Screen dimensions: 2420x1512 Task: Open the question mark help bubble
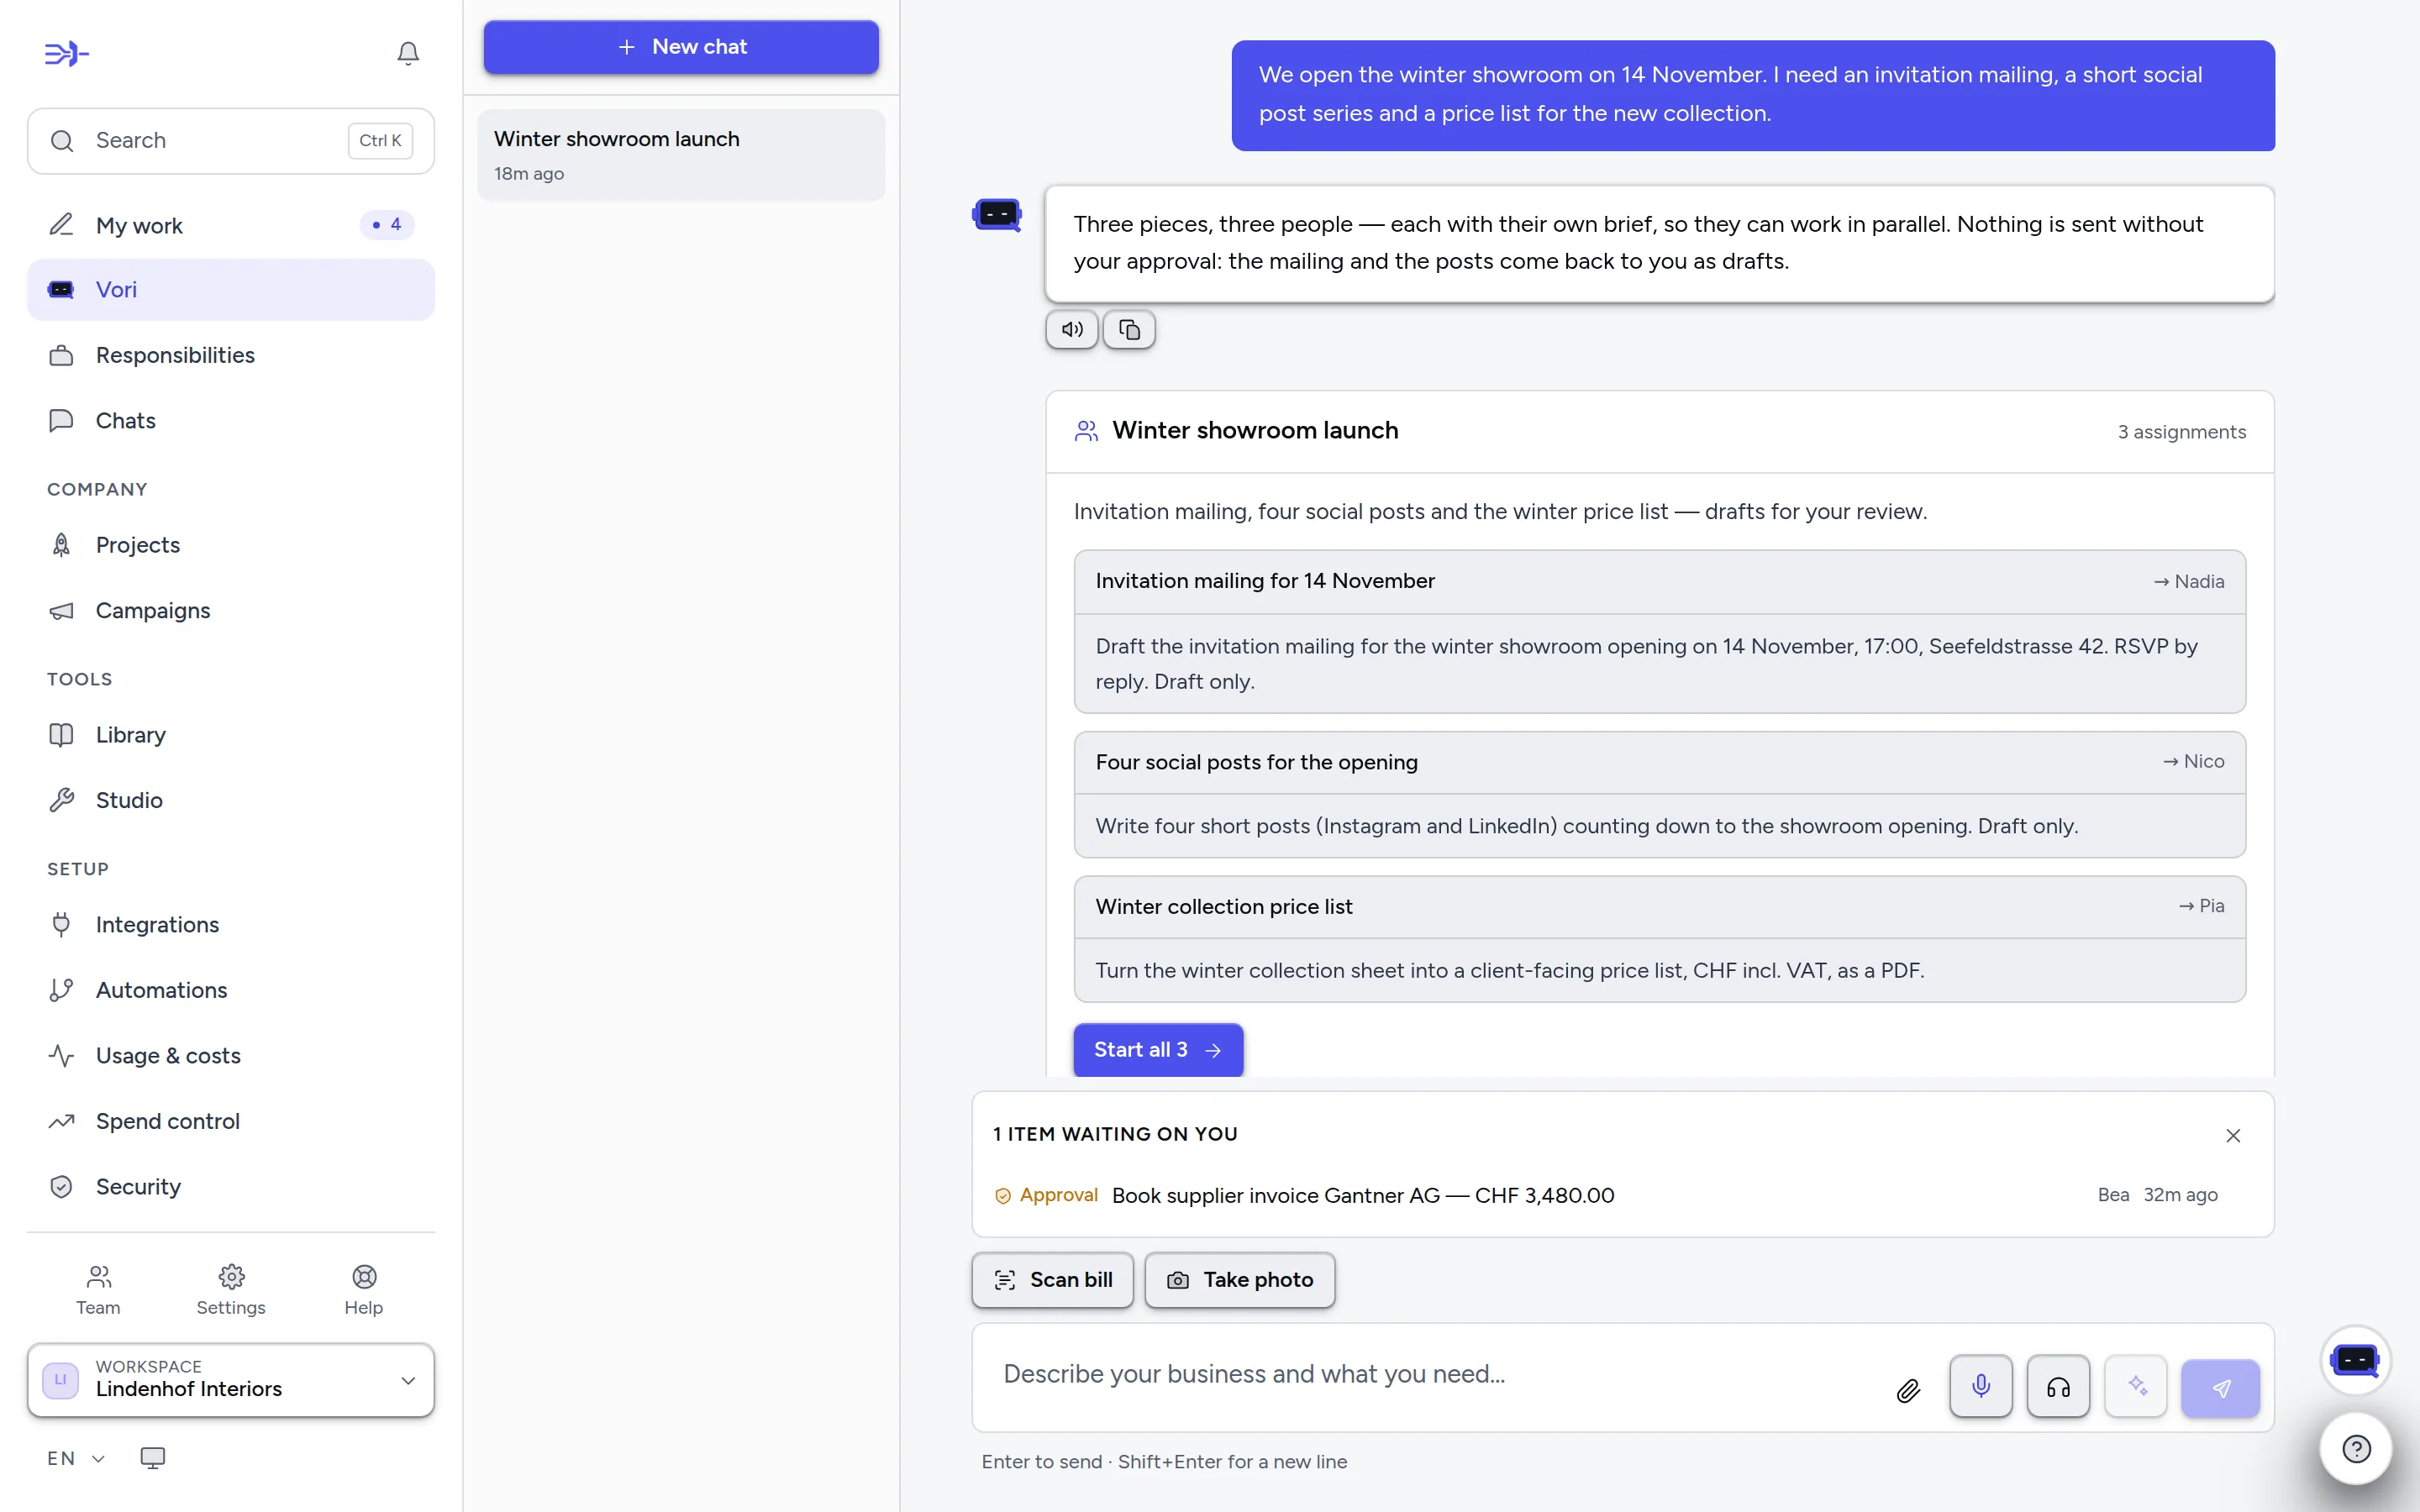click(2356, 1448)
